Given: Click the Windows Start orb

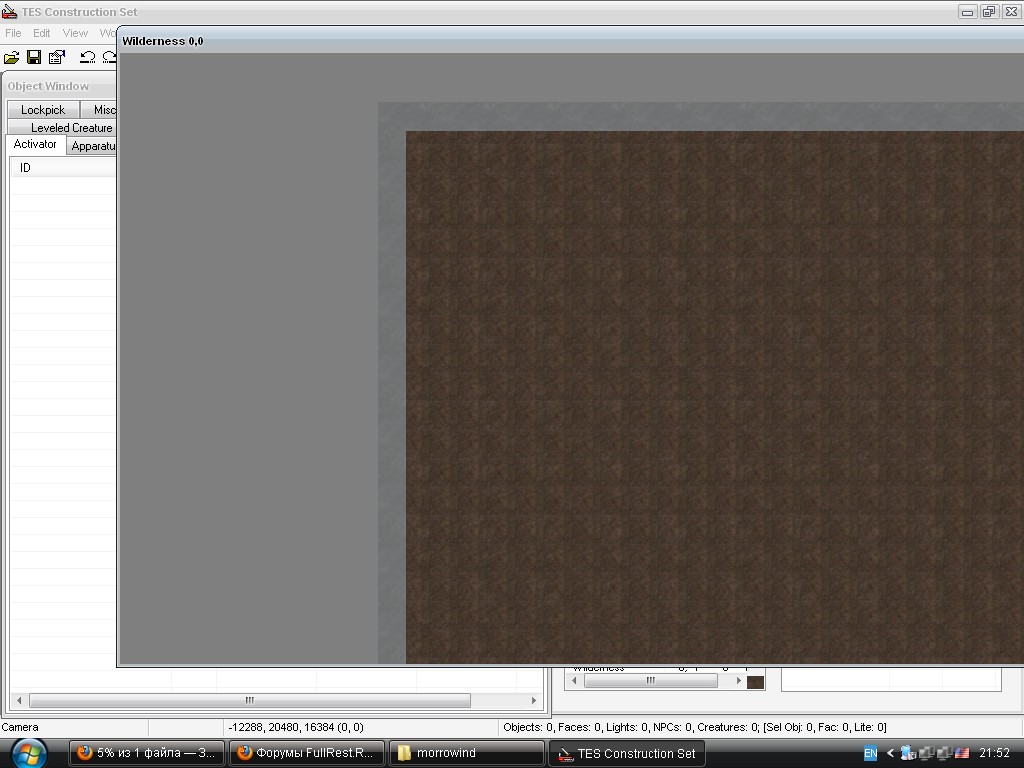Looking at the screenshot, I should point(28,752).
